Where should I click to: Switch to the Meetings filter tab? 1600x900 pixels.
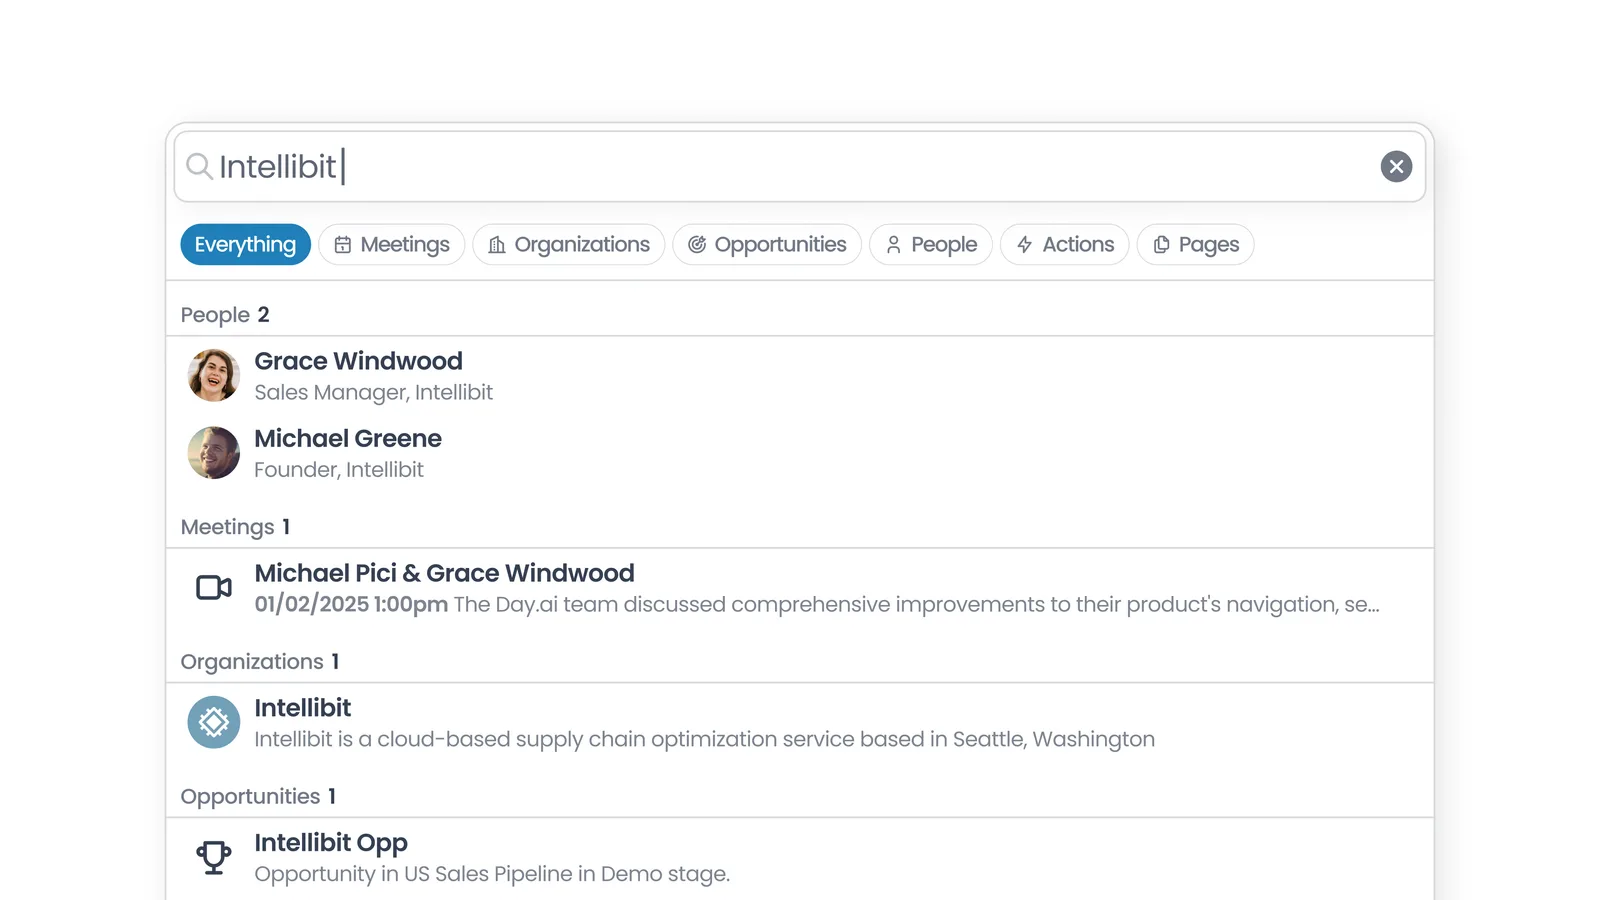392,244
